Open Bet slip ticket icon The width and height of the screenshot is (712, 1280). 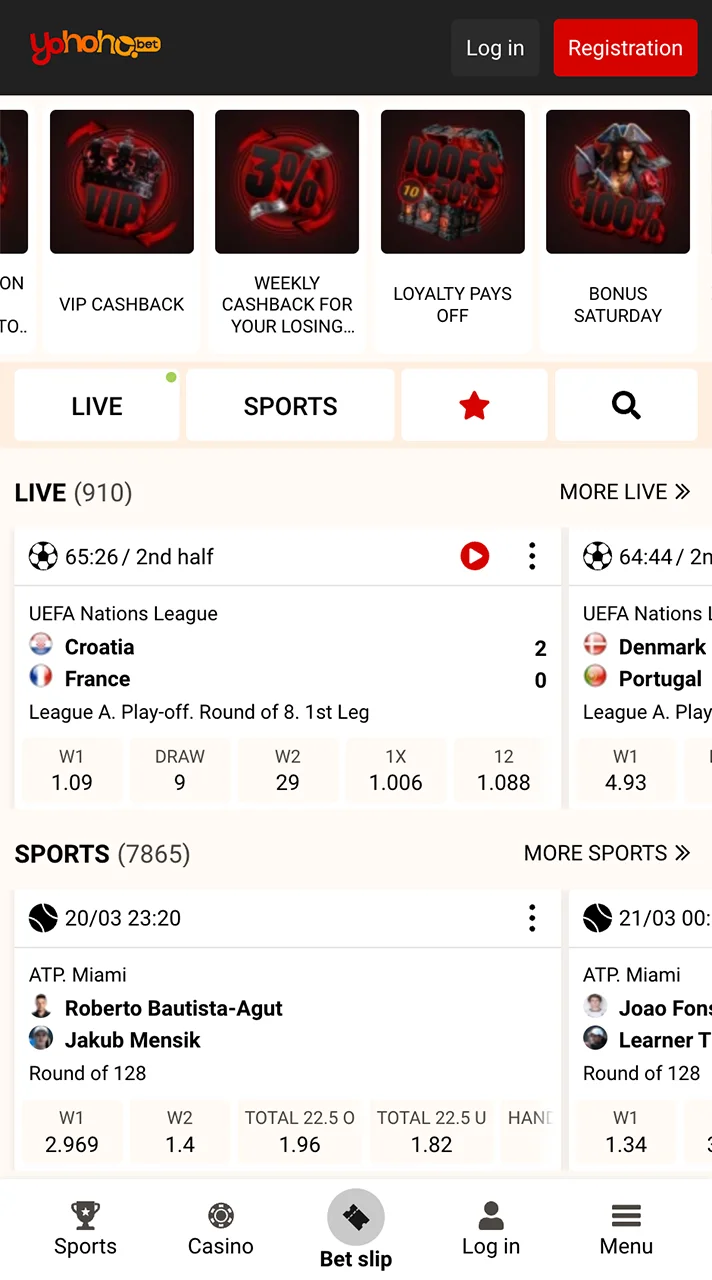[x=356, y=1217]
